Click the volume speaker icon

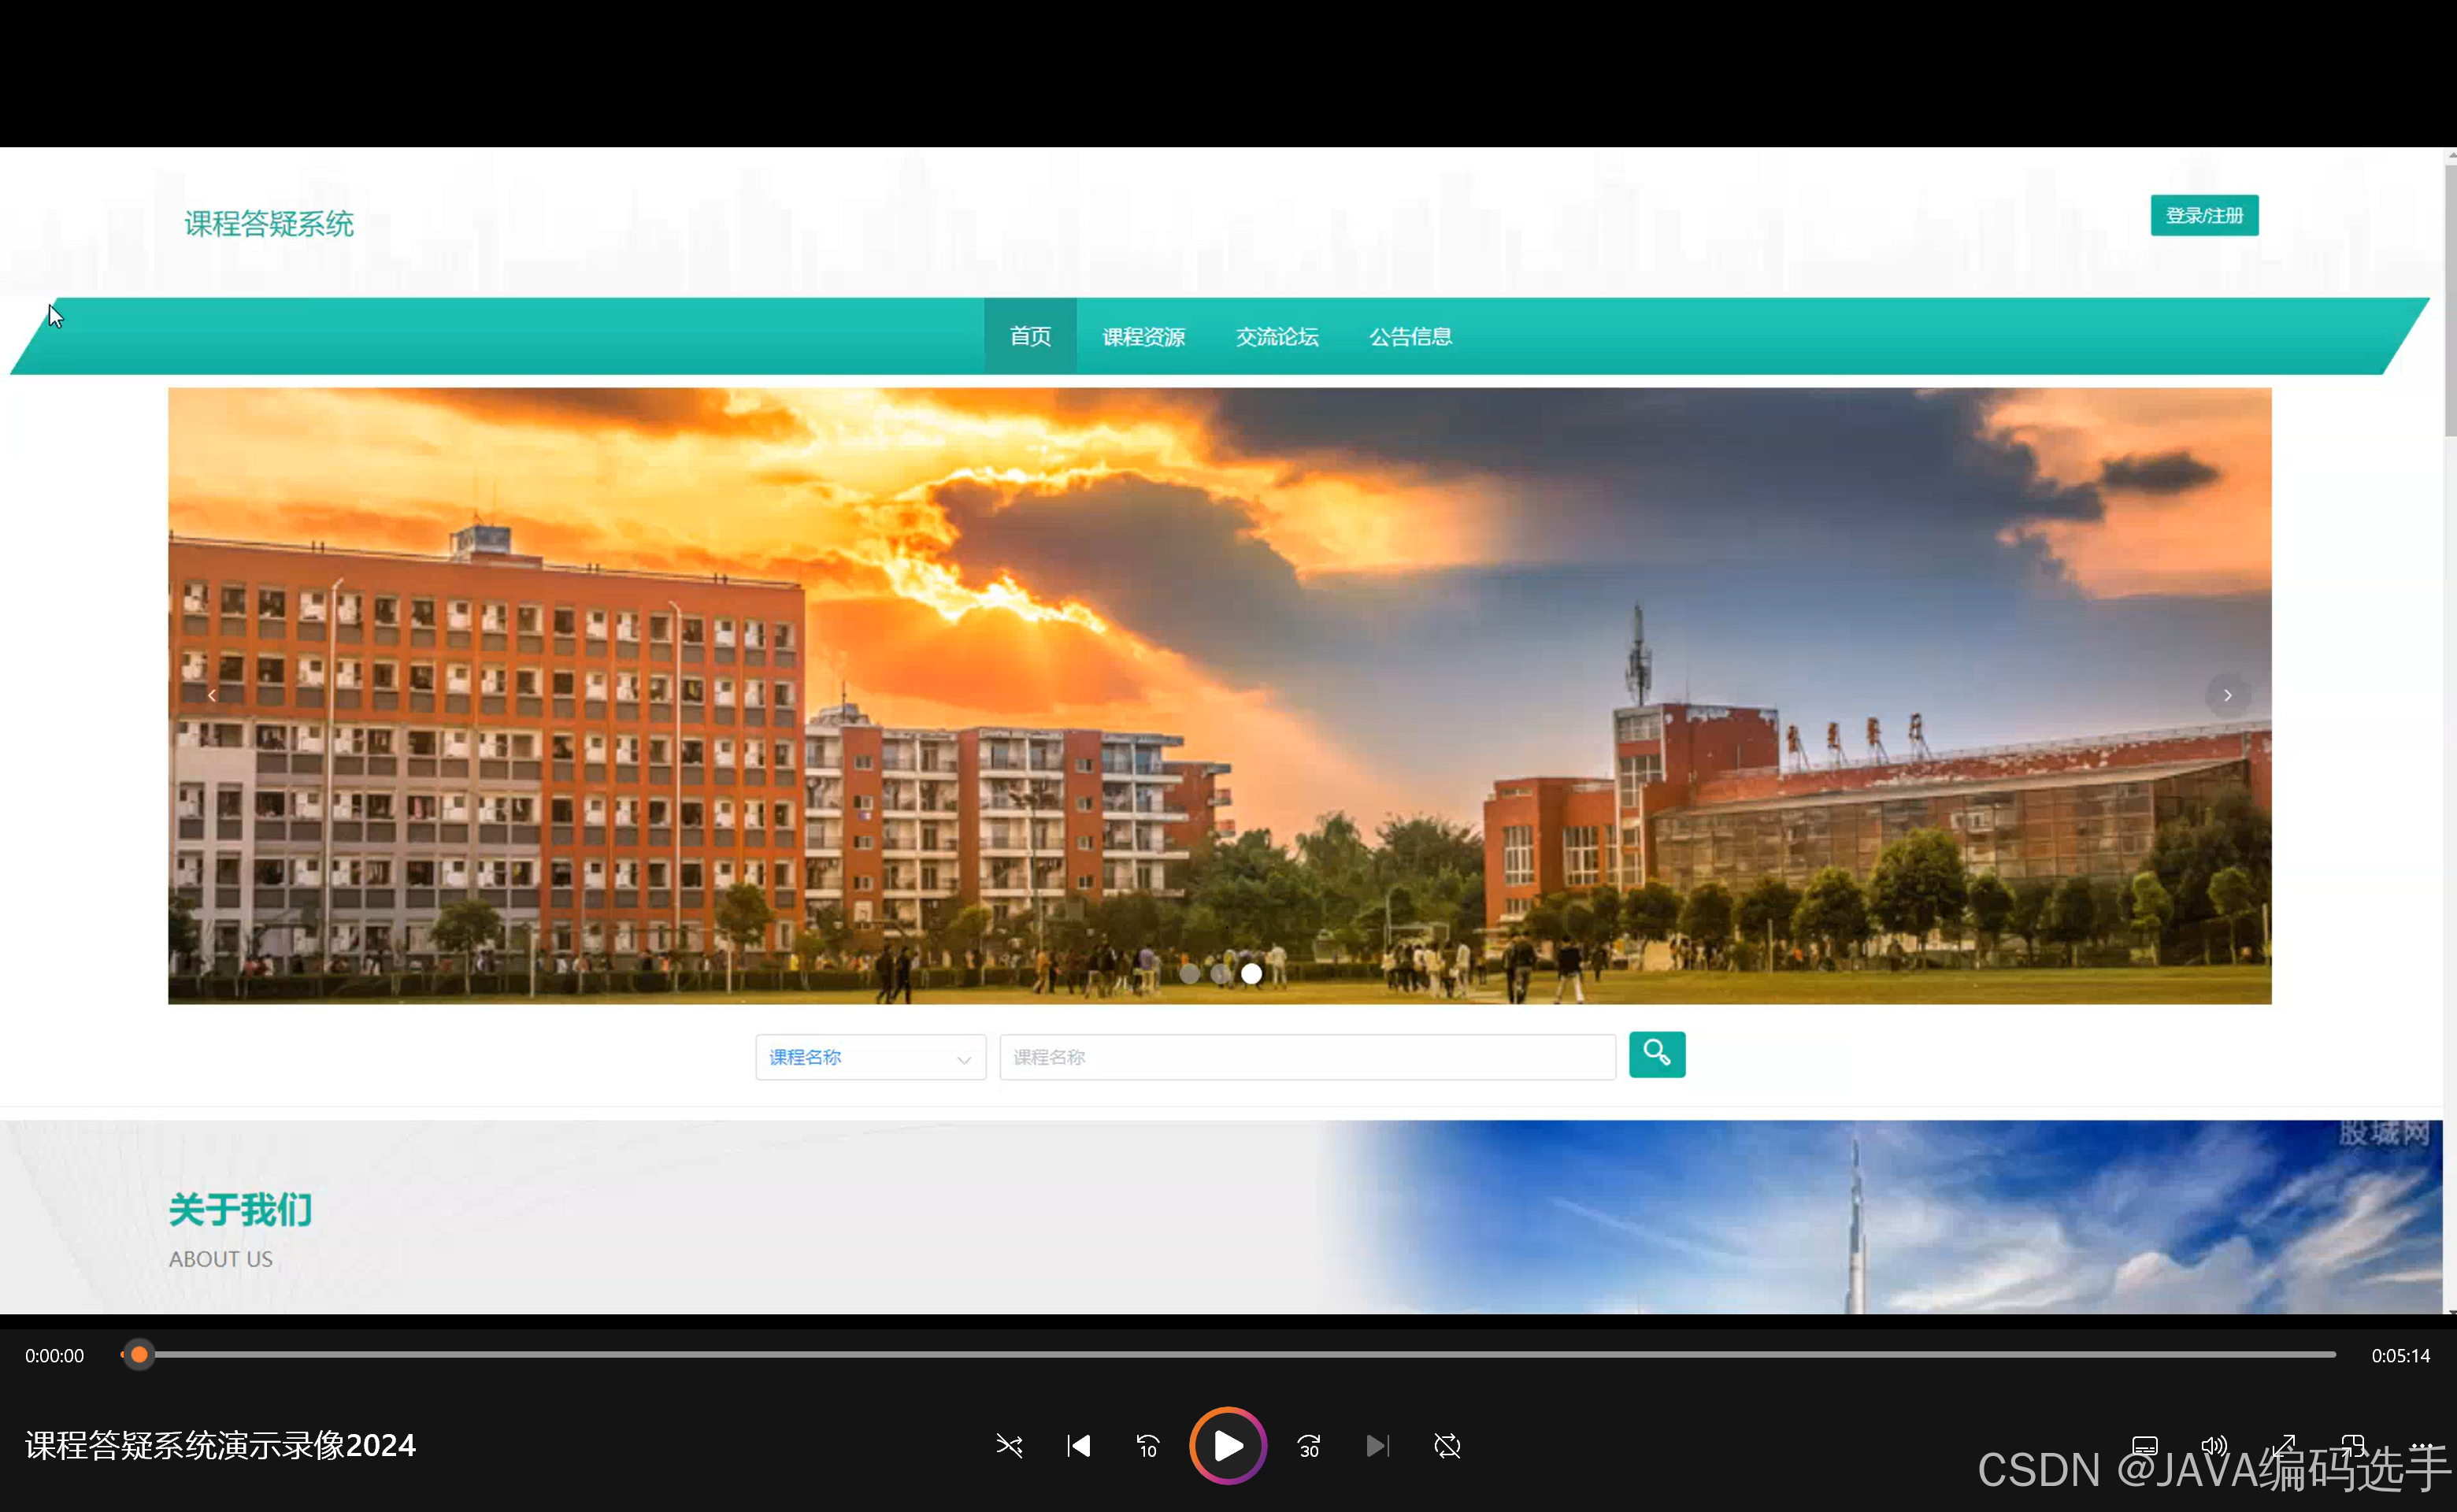coord(2214,1446)
